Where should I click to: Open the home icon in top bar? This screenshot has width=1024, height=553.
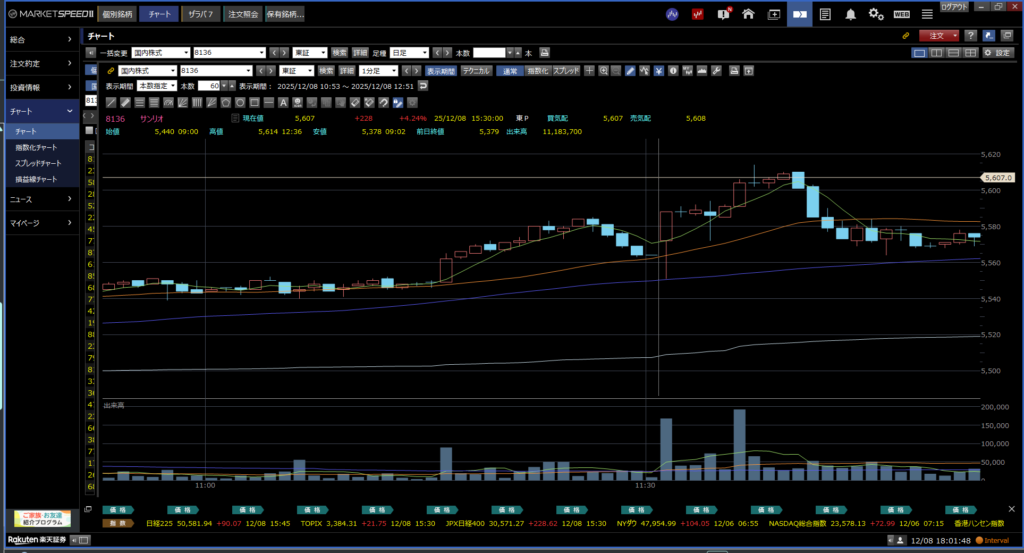click(x=747, y=14)
